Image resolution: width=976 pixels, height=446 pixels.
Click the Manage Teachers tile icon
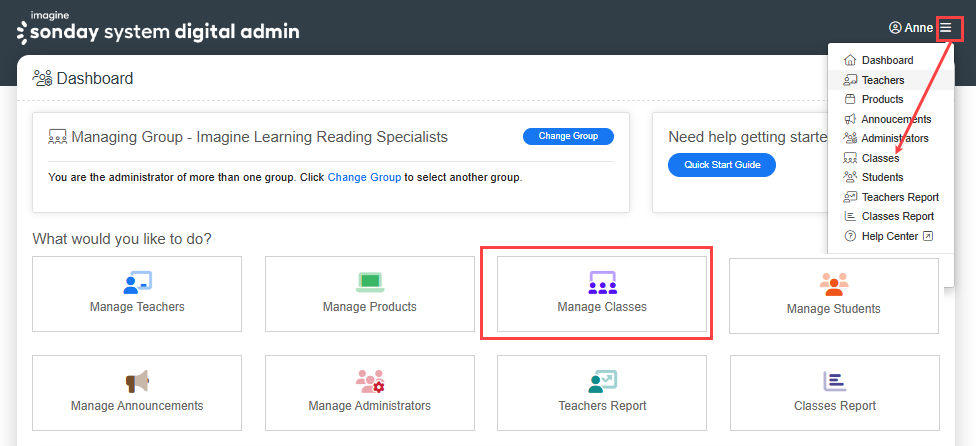pyautogui.click(x=138, y=282)
